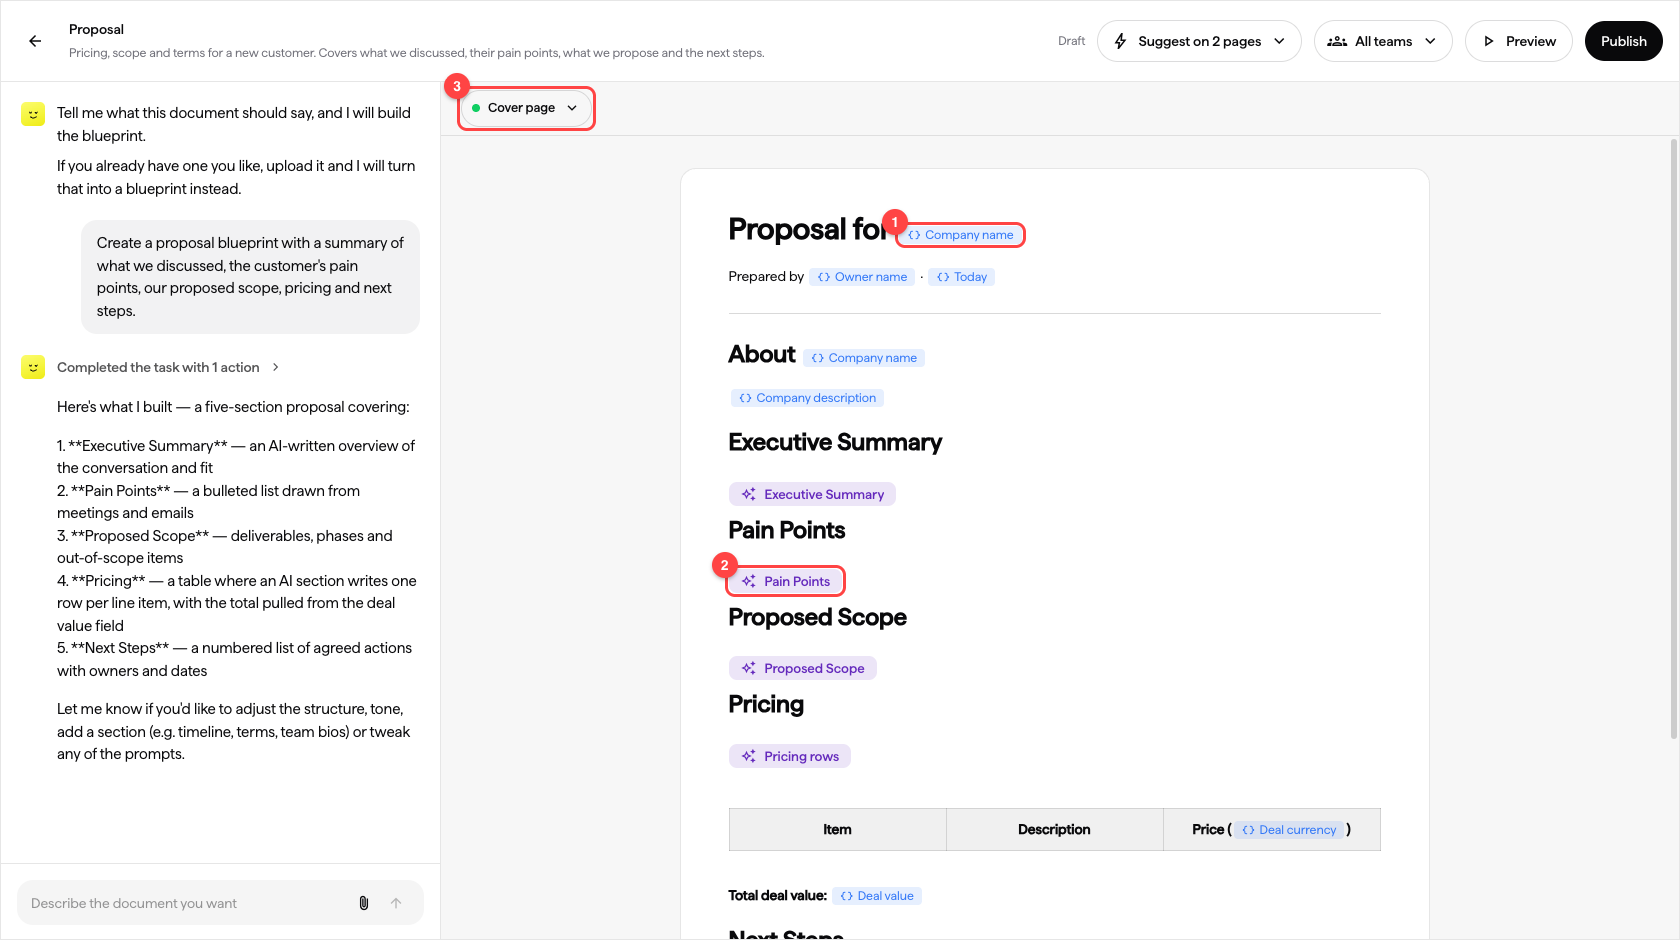Image resolution: width=1680 pixels, height=940 pixels.
Task: Select the Company name variable in the title
Action: (x=960, y=235)
